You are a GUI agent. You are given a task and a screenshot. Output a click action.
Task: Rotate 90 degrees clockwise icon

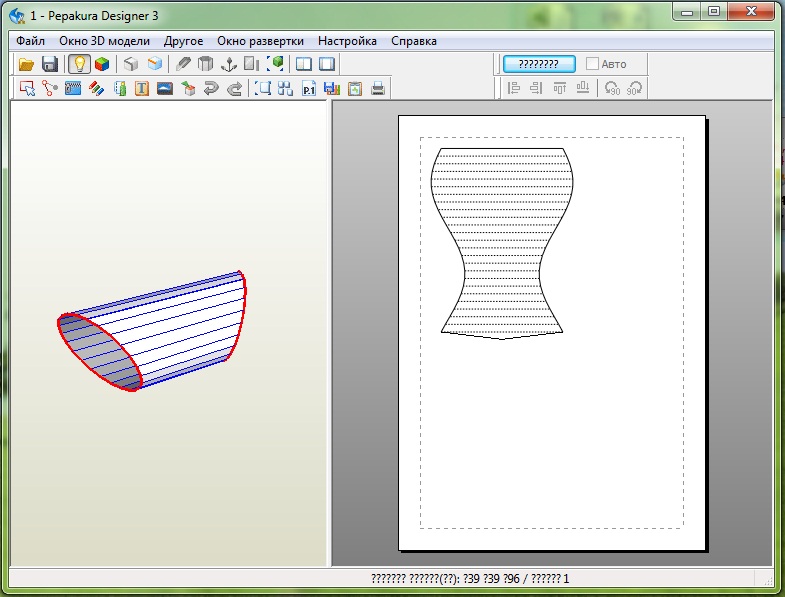[634, 88]
